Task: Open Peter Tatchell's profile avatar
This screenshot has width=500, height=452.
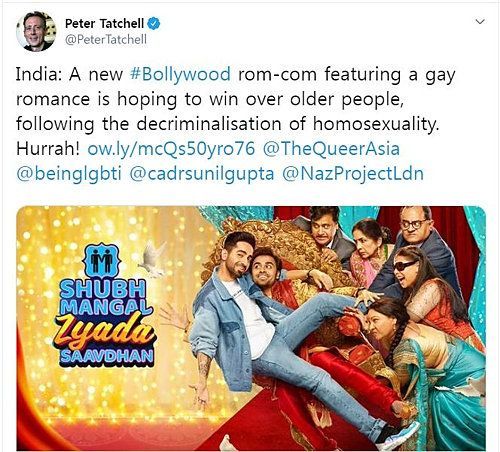Action: pos(36,31)
